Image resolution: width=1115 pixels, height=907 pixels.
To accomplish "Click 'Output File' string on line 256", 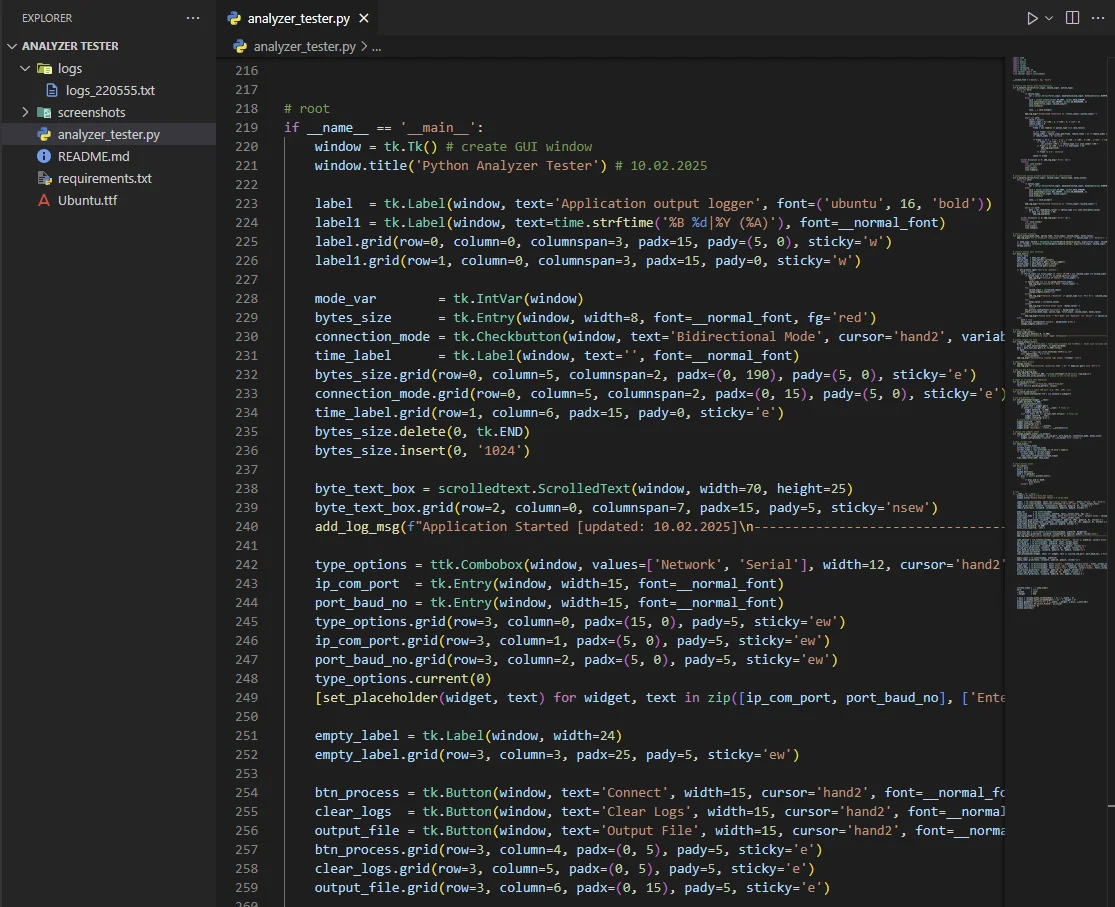I will [650, 831].
